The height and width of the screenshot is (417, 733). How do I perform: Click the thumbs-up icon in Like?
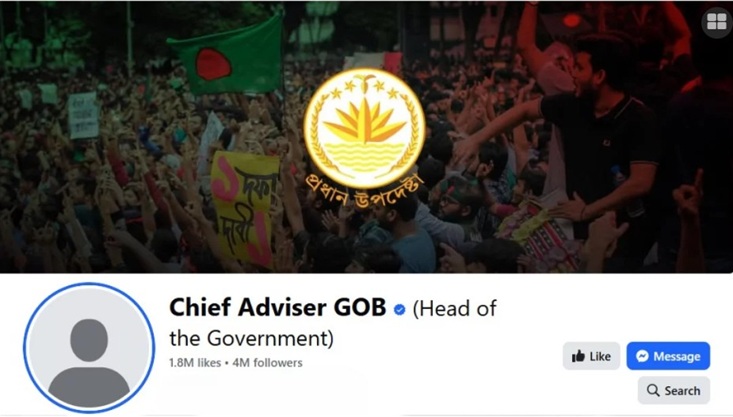(x=578, y=356)
